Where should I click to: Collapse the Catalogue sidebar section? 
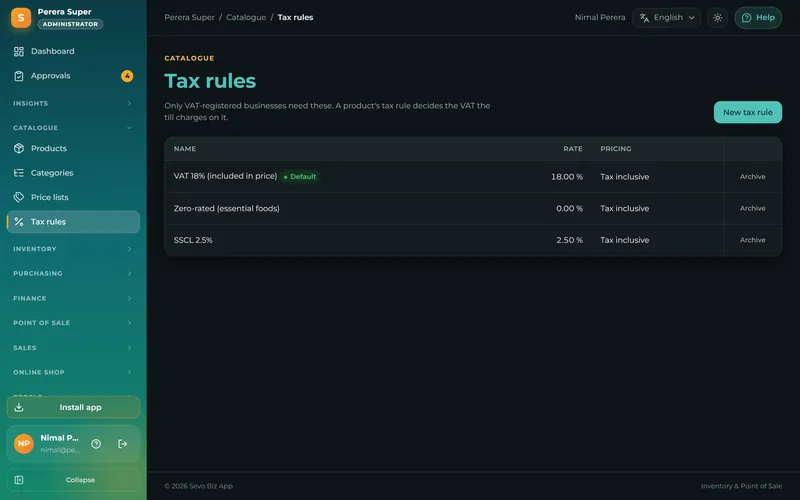73,128
